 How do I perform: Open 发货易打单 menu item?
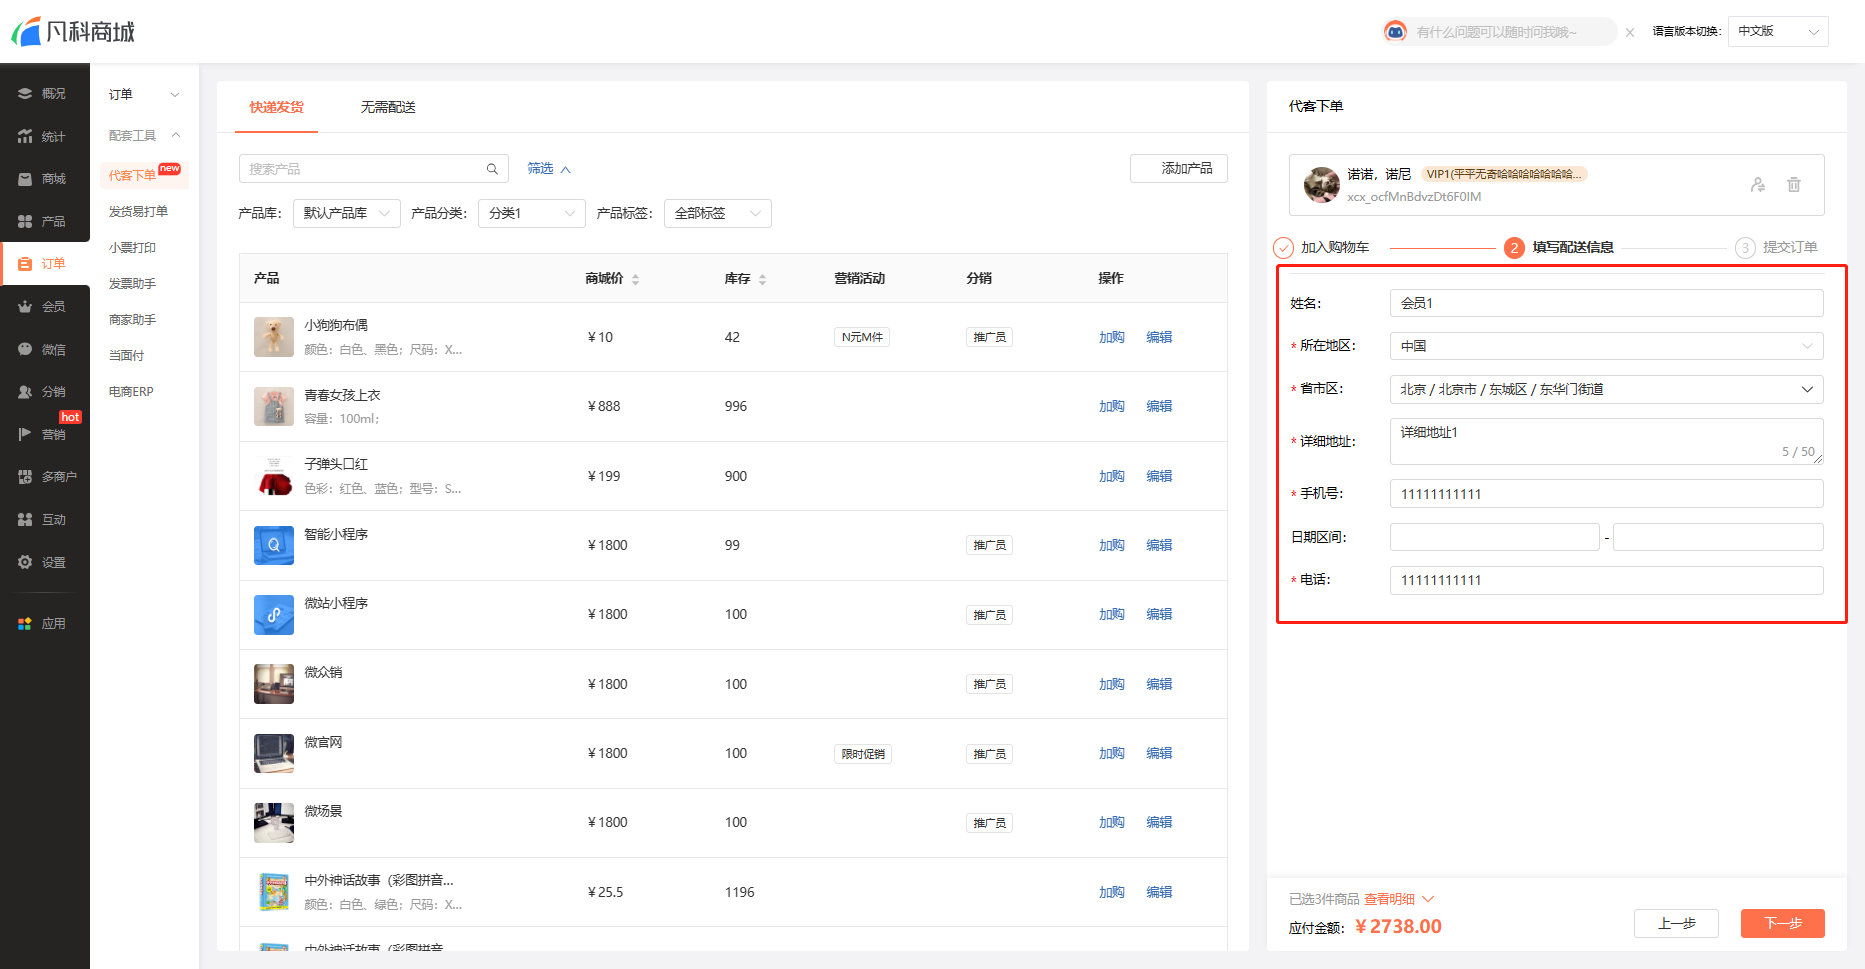(138, 212)
